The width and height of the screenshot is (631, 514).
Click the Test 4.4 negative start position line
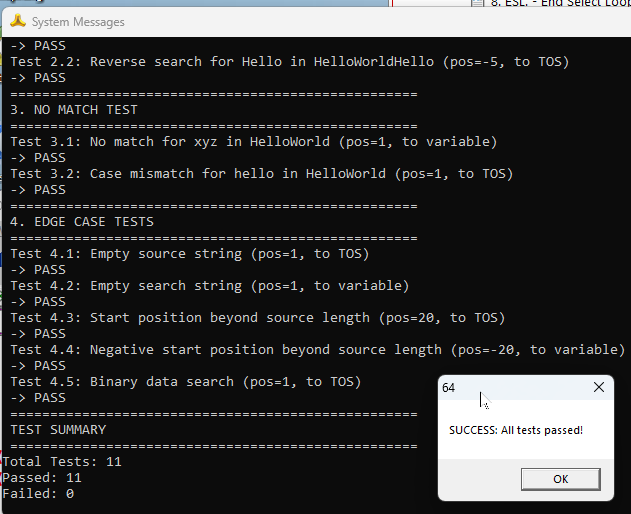coord(317,350)
